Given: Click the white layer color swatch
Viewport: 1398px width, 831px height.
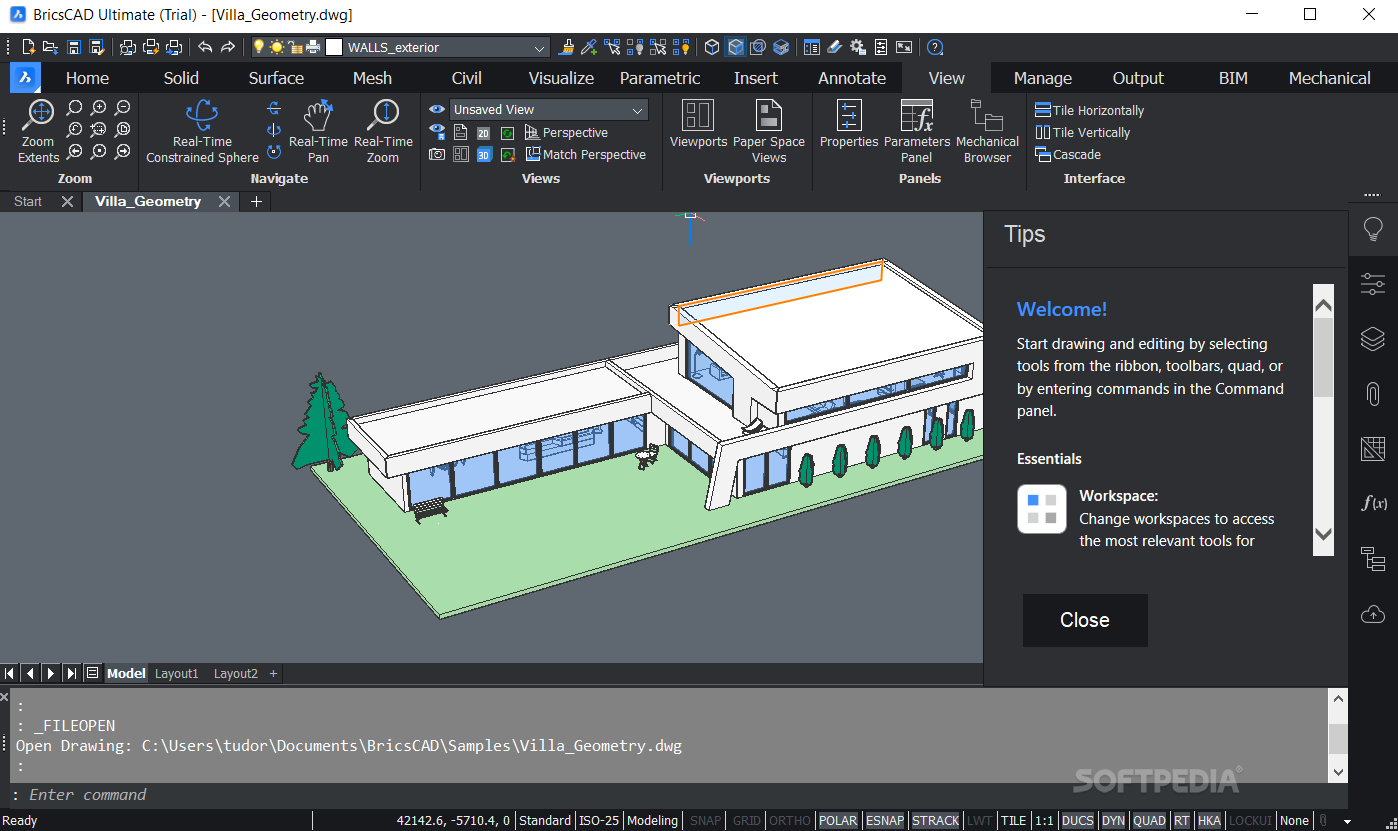Looking at the screenshot, I should 334,47.
